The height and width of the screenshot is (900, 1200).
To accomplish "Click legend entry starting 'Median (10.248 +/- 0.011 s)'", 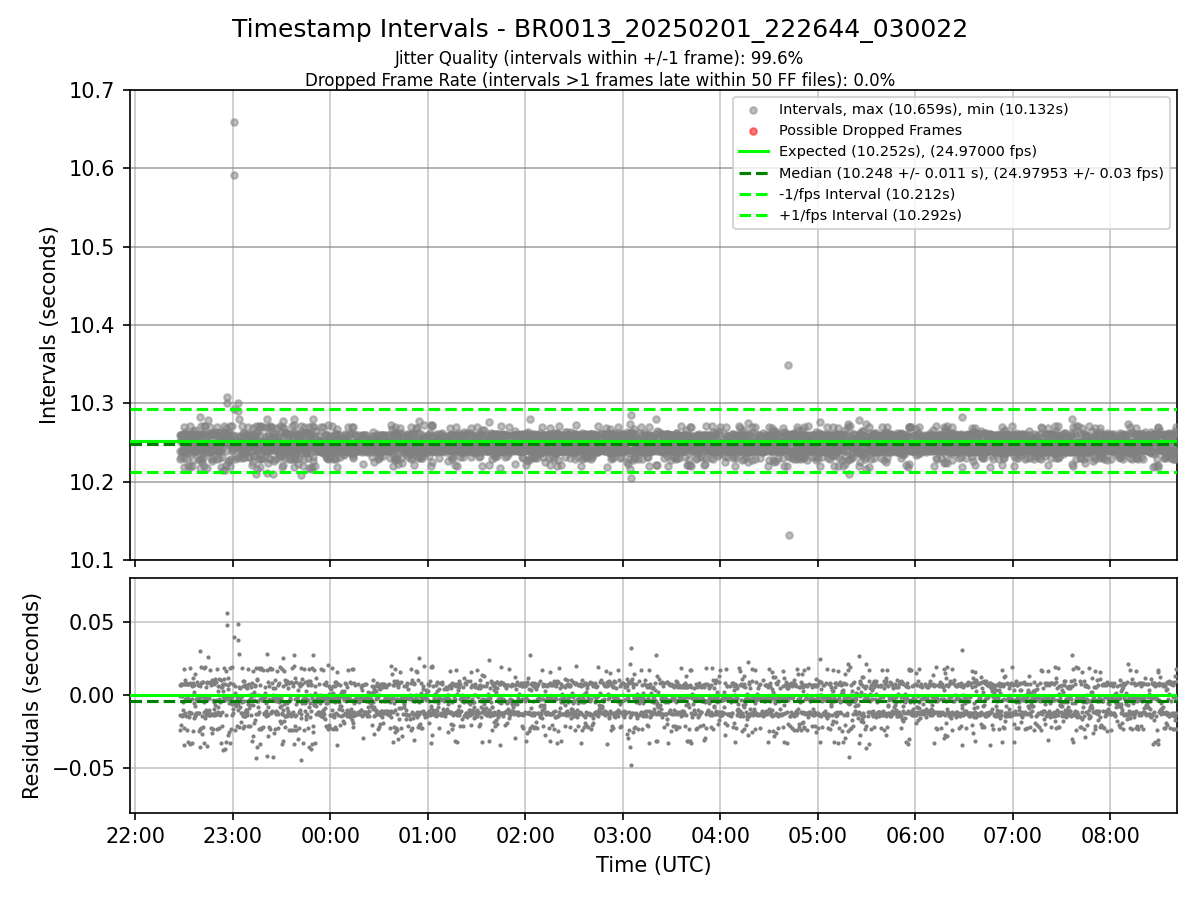I will [971, 172].
